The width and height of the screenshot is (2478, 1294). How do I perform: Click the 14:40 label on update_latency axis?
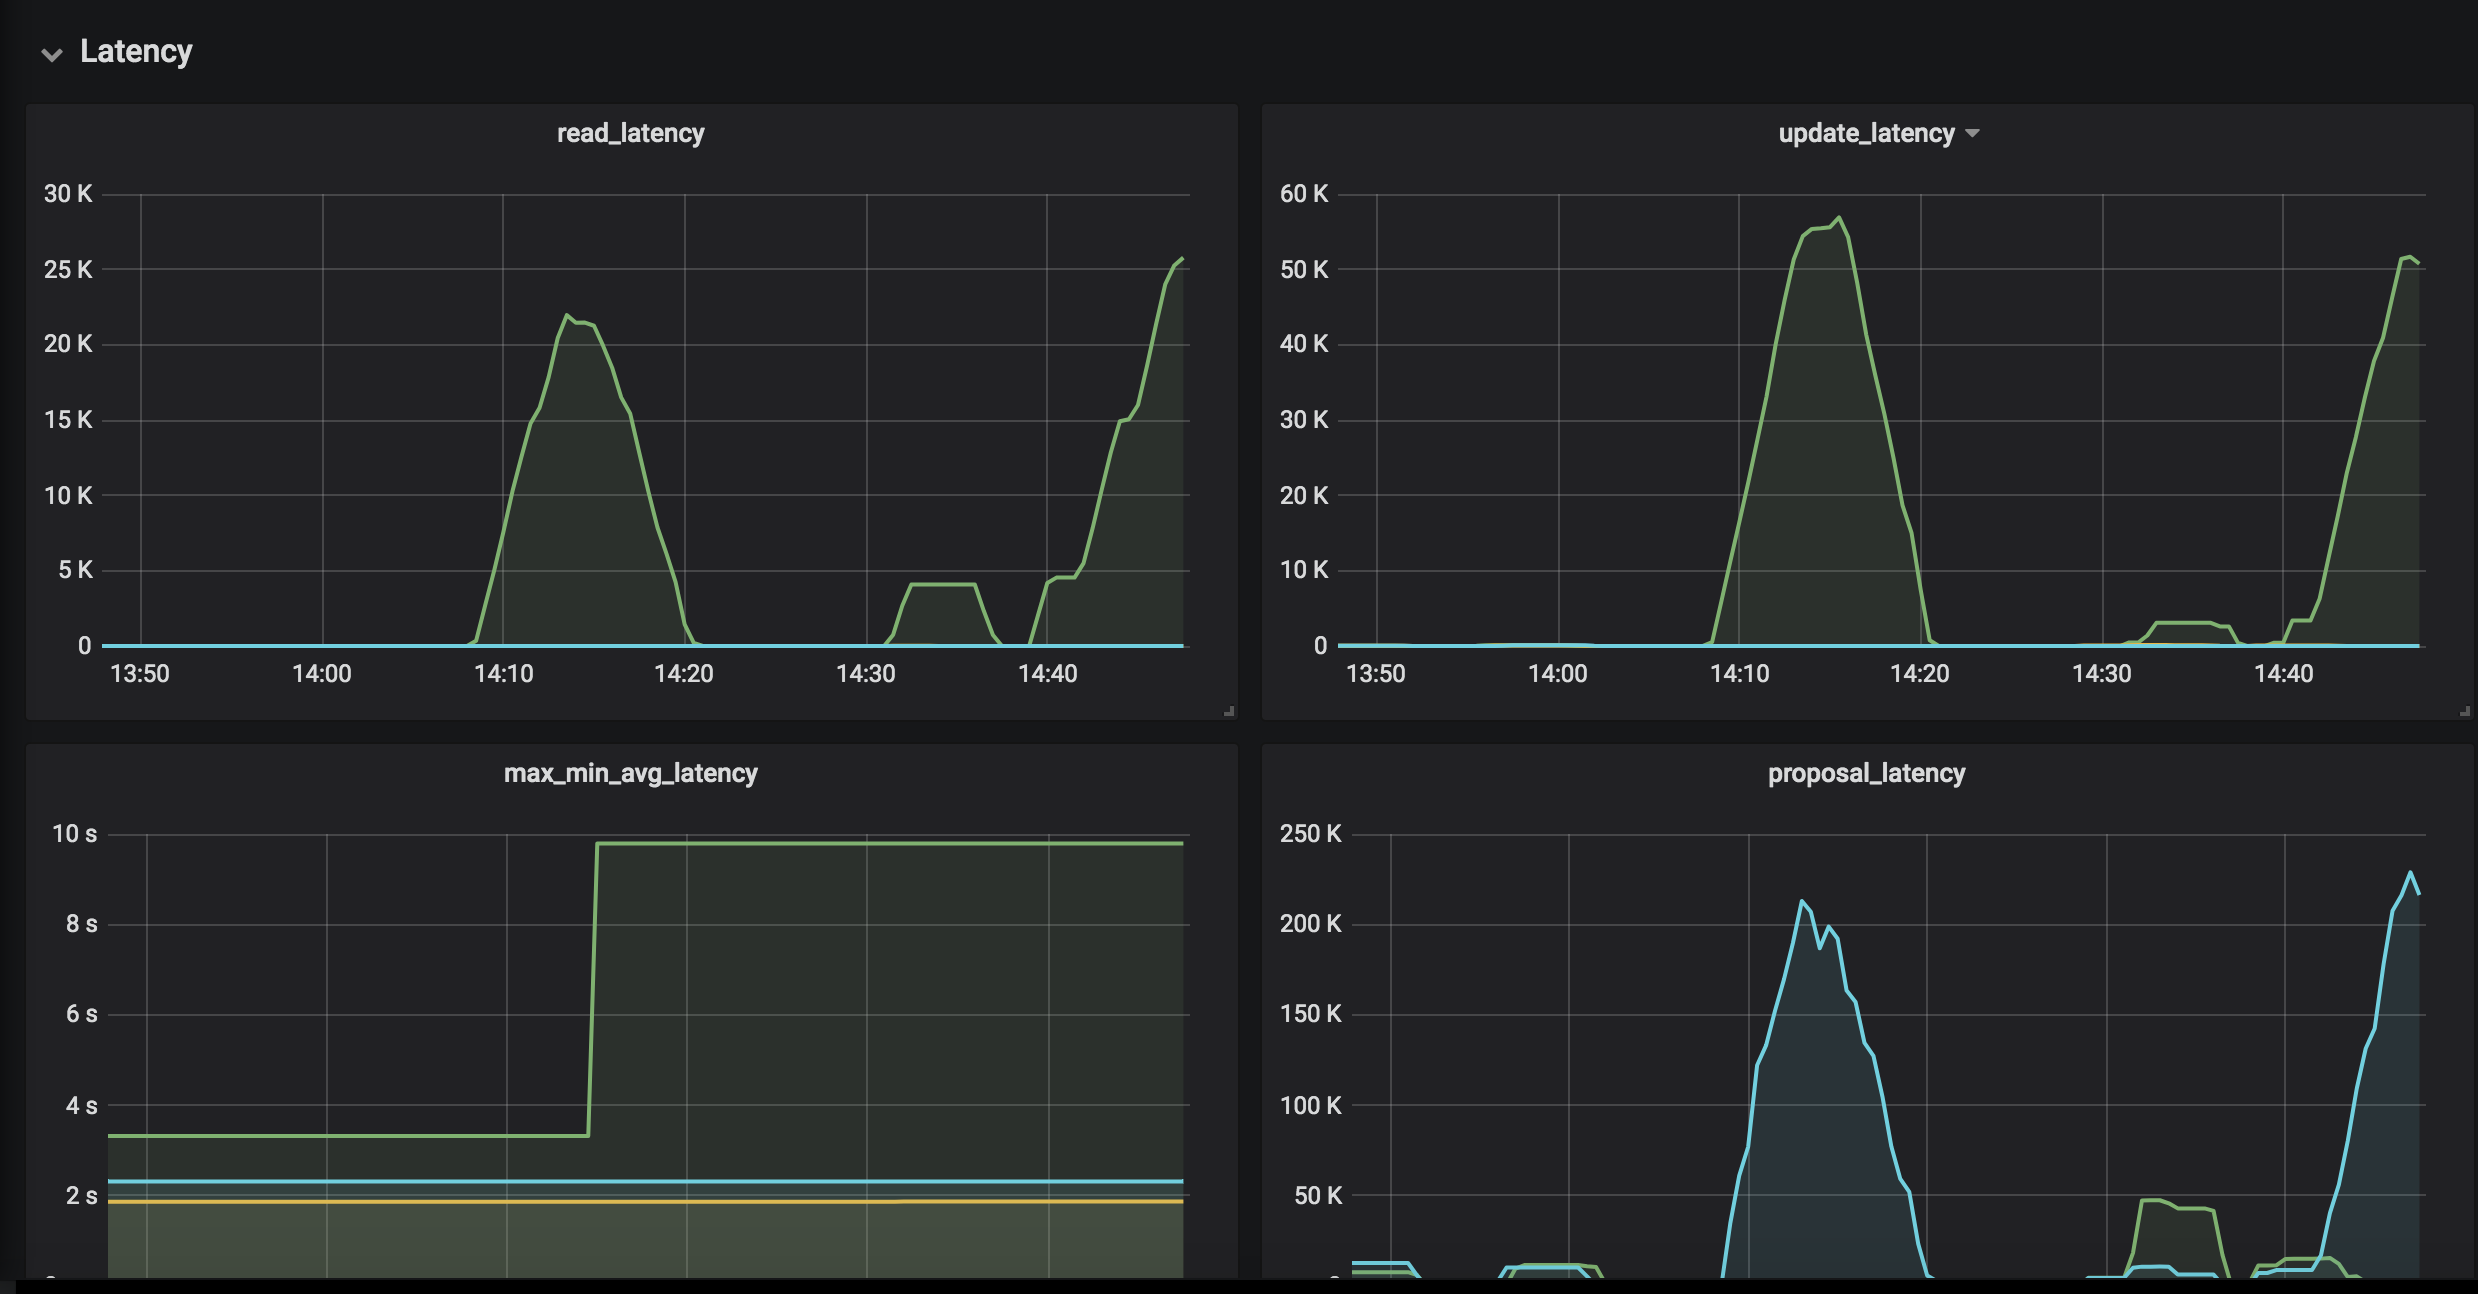click(x=2283, y=674)
